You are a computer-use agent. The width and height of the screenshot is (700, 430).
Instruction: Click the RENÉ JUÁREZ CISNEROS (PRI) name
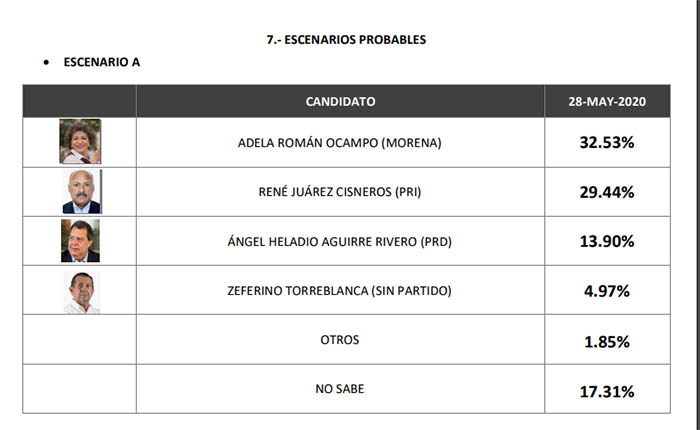tap(340, 192)
